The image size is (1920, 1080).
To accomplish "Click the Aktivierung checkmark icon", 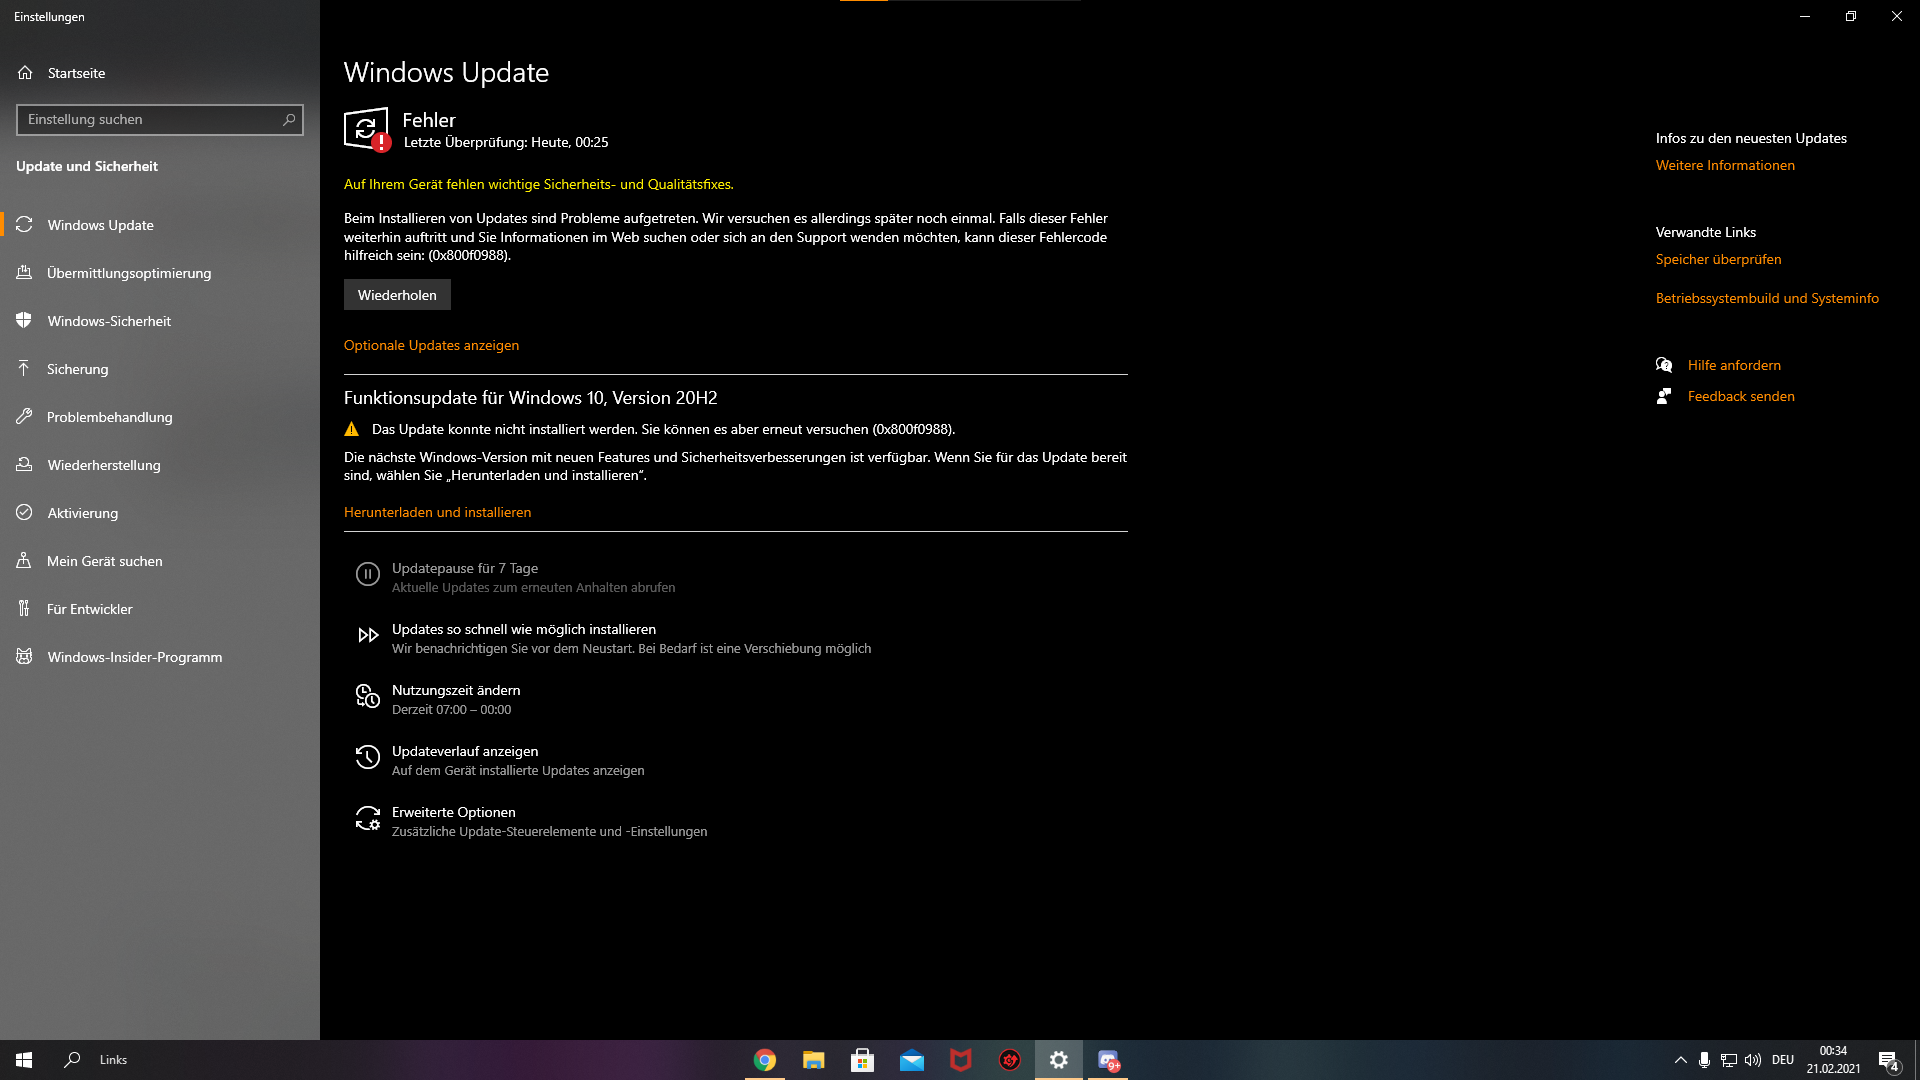I will [24, 513].
